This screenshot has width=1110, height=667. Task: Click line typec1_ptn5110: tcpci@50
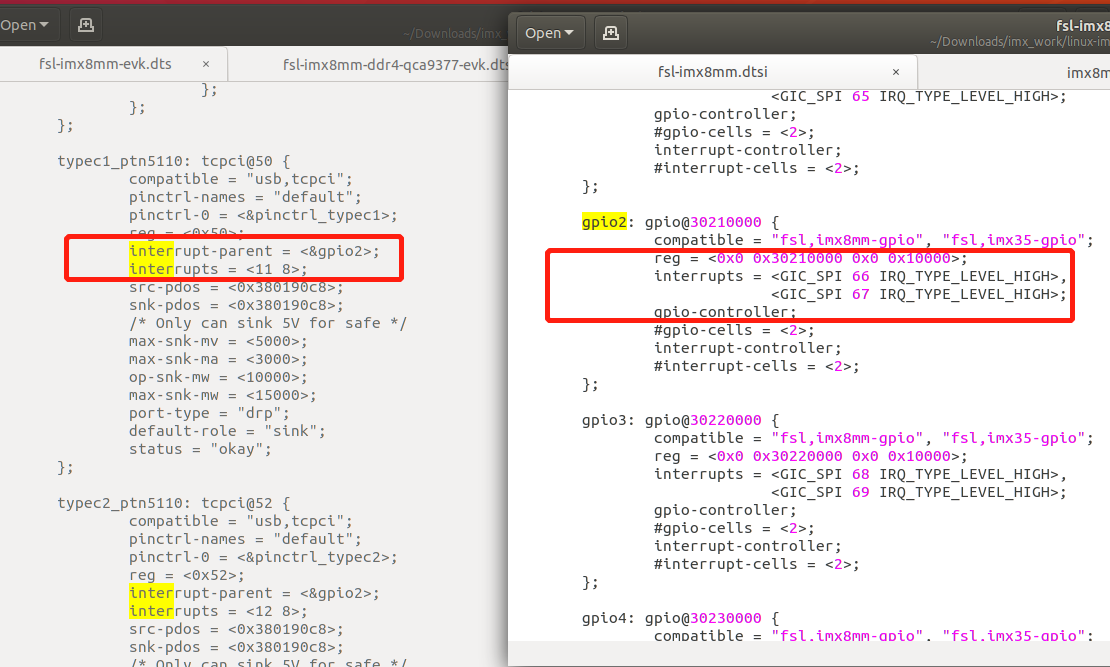[174, 161]
